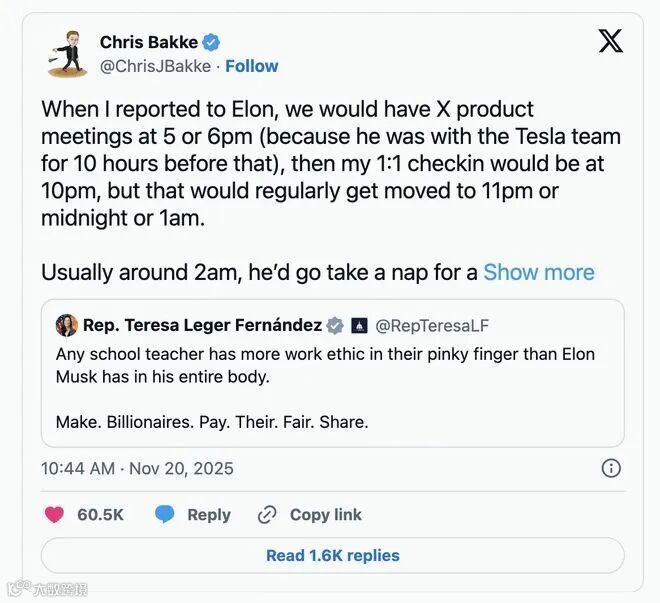The image size is (660, 603).
Task: Open the 10:44 AM Nov 20, 2025 timestamp
Action: pyautogui.click(x=137, y=468)
